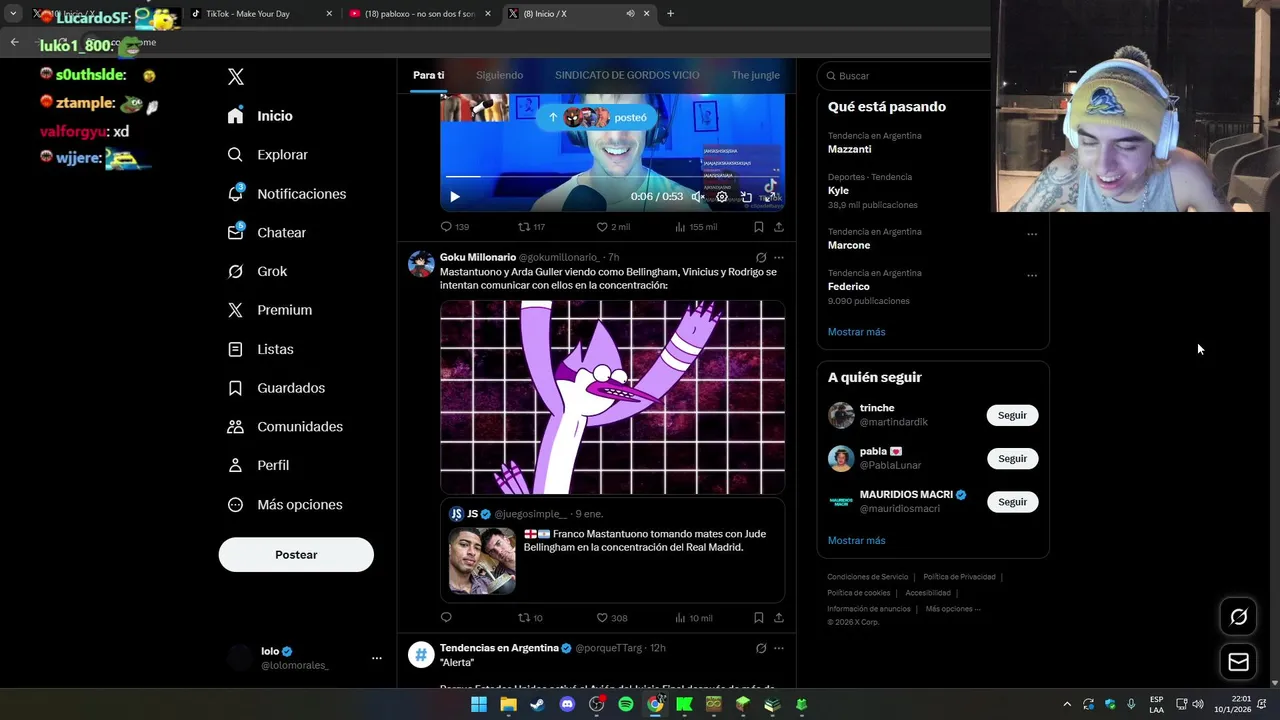The height and width of the screenshot is (720, 1280).
Task: Open the Mazzanti trending topic
Action: tap(849, 149)
